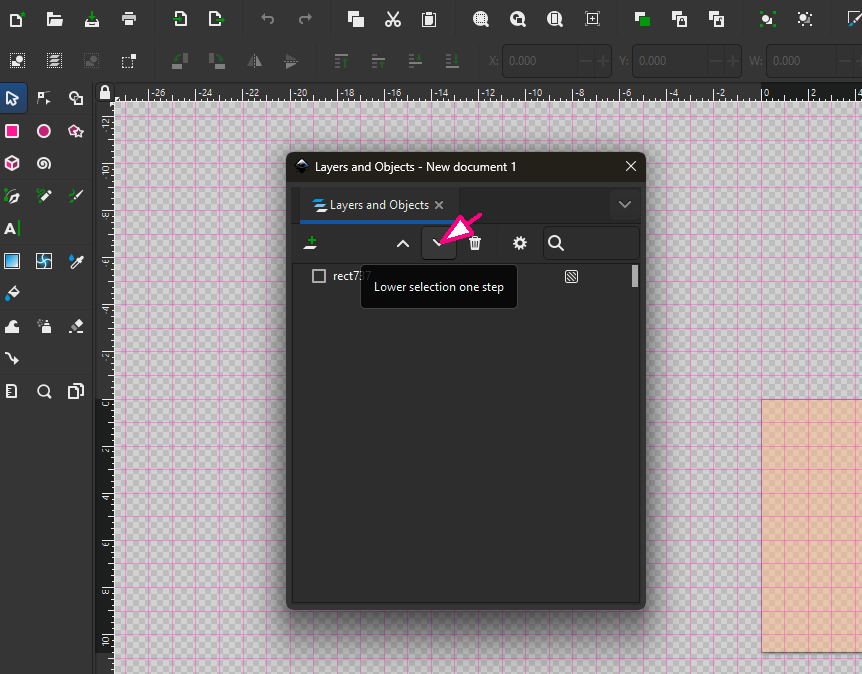Increase the X value with plus button
The height and width of the screenshot is (674, 862).
[x=603, y=60]
